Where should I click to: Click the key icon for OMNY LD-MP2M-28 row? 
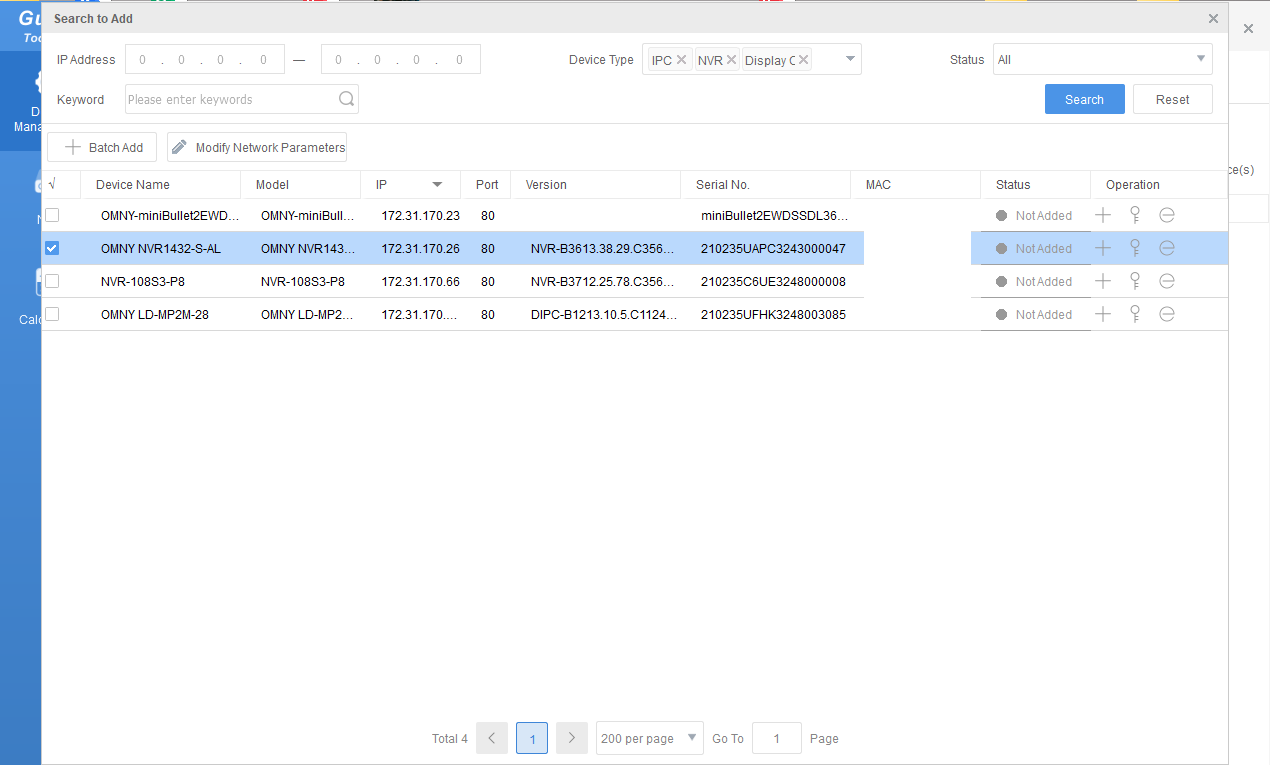pos(1135,314)
